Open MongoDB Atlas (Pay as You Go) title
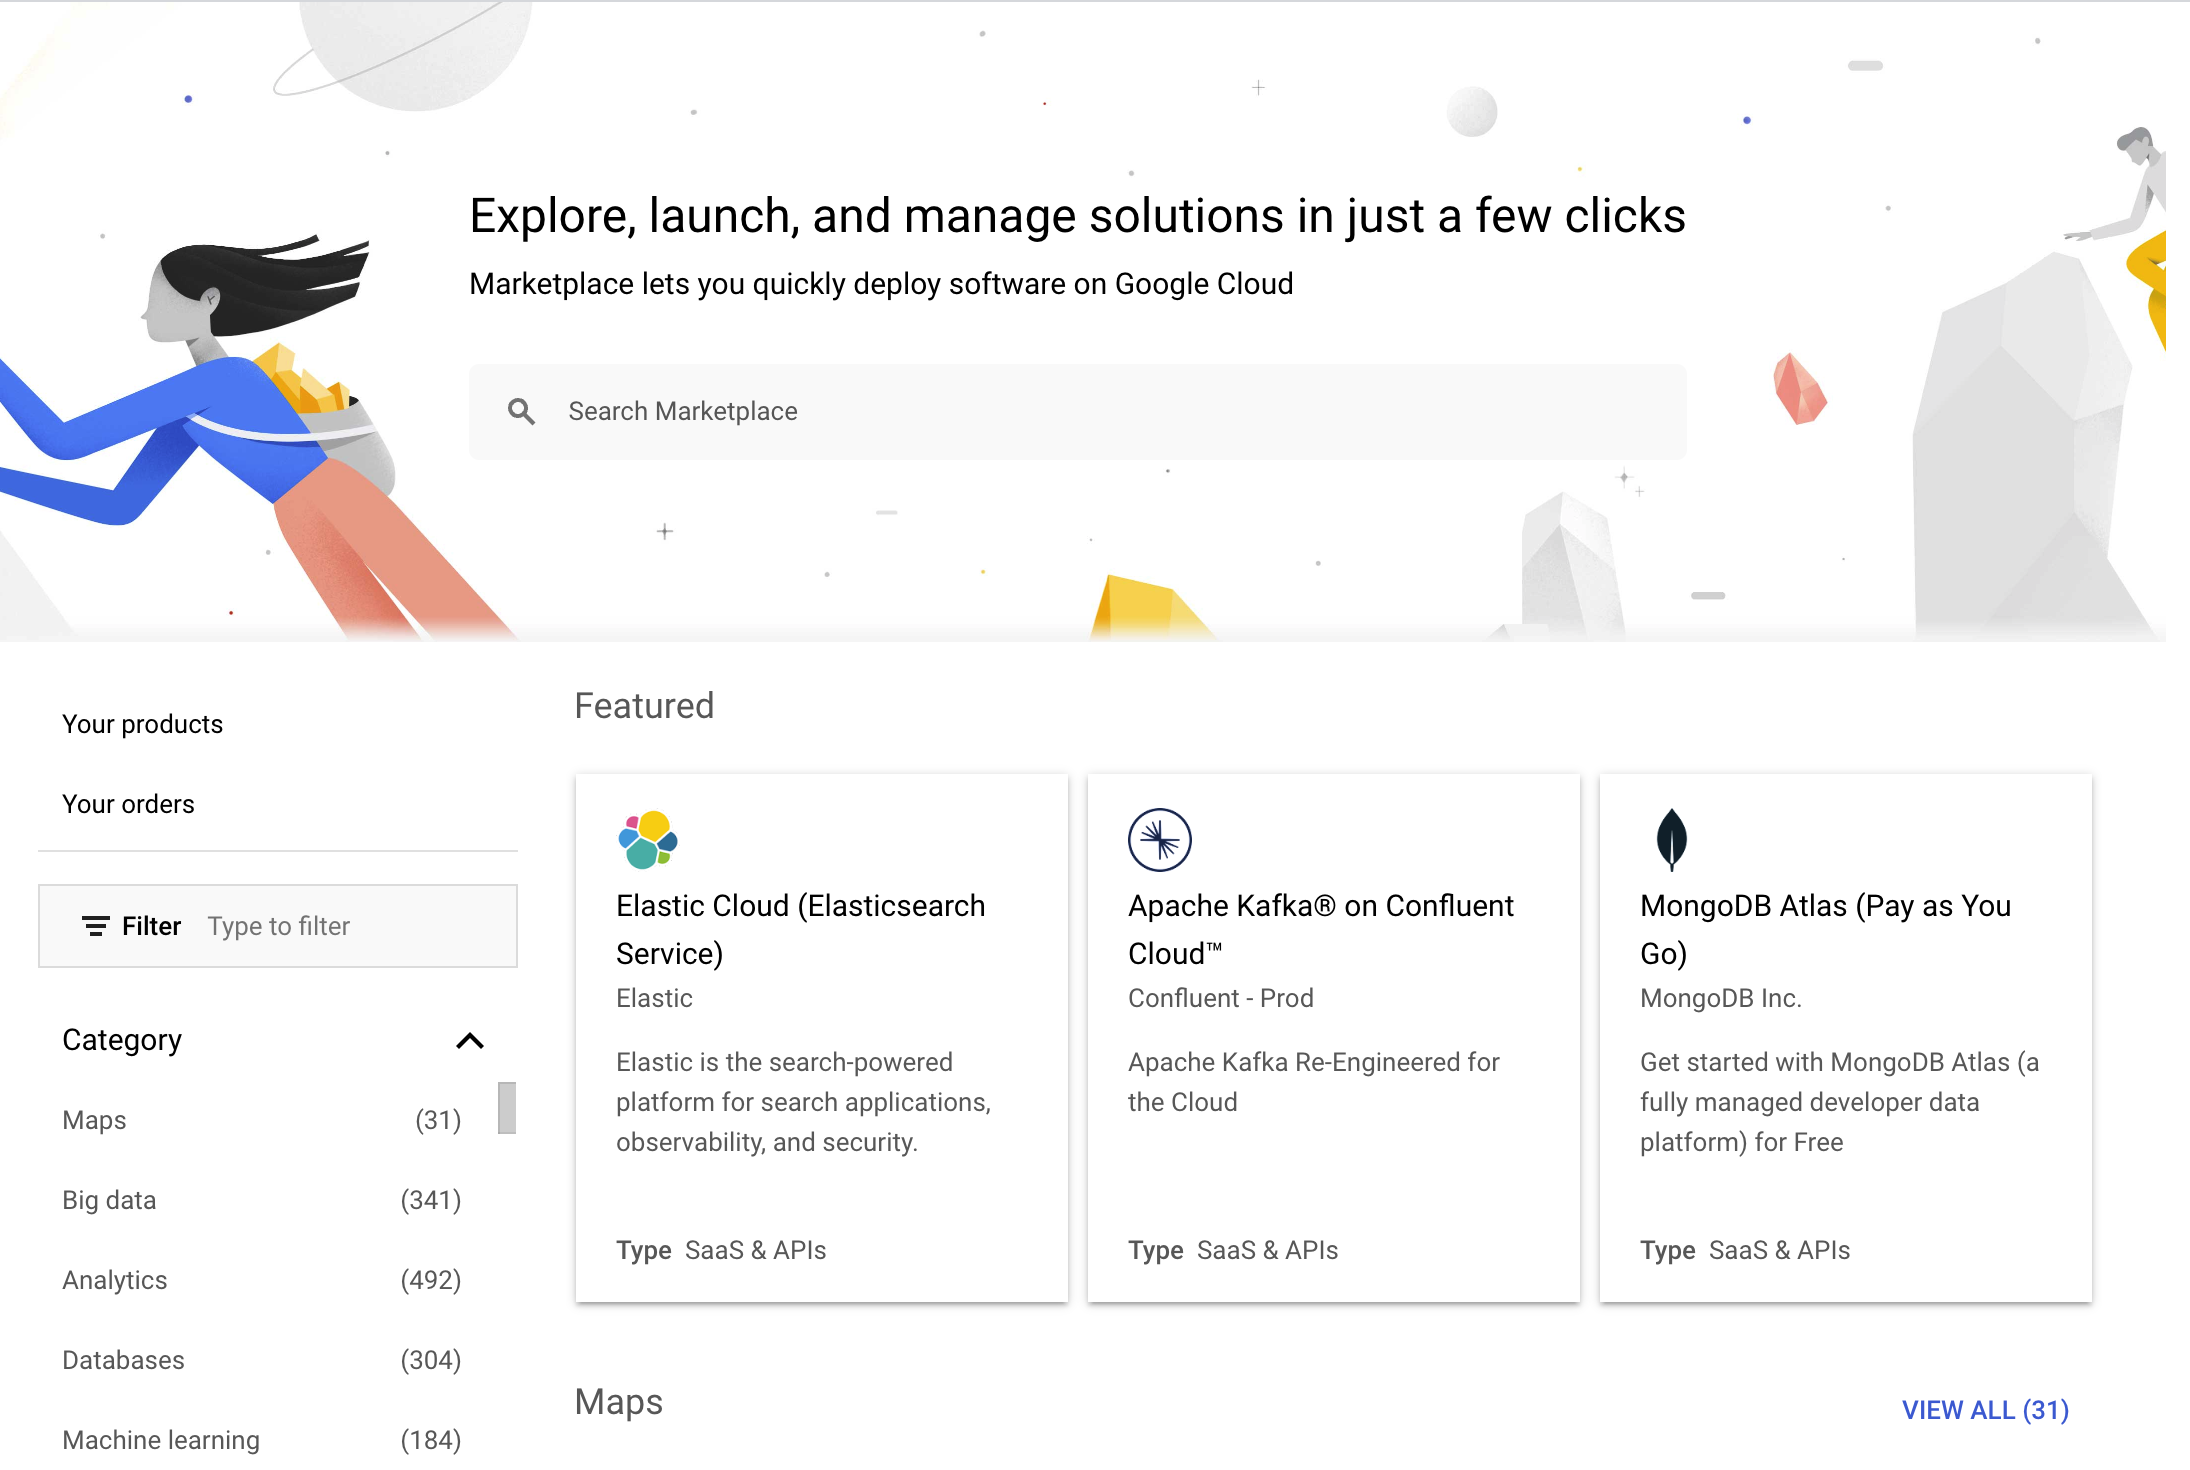This screenshot has width=2190, height=1470. (x=1825, y=929)
